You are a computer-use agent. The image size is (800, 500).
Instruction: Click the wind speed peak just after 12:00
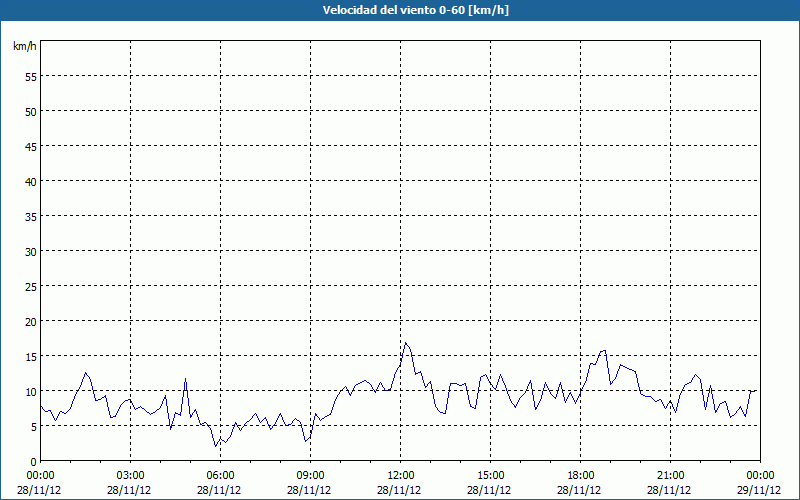click(x=406, y=343)
